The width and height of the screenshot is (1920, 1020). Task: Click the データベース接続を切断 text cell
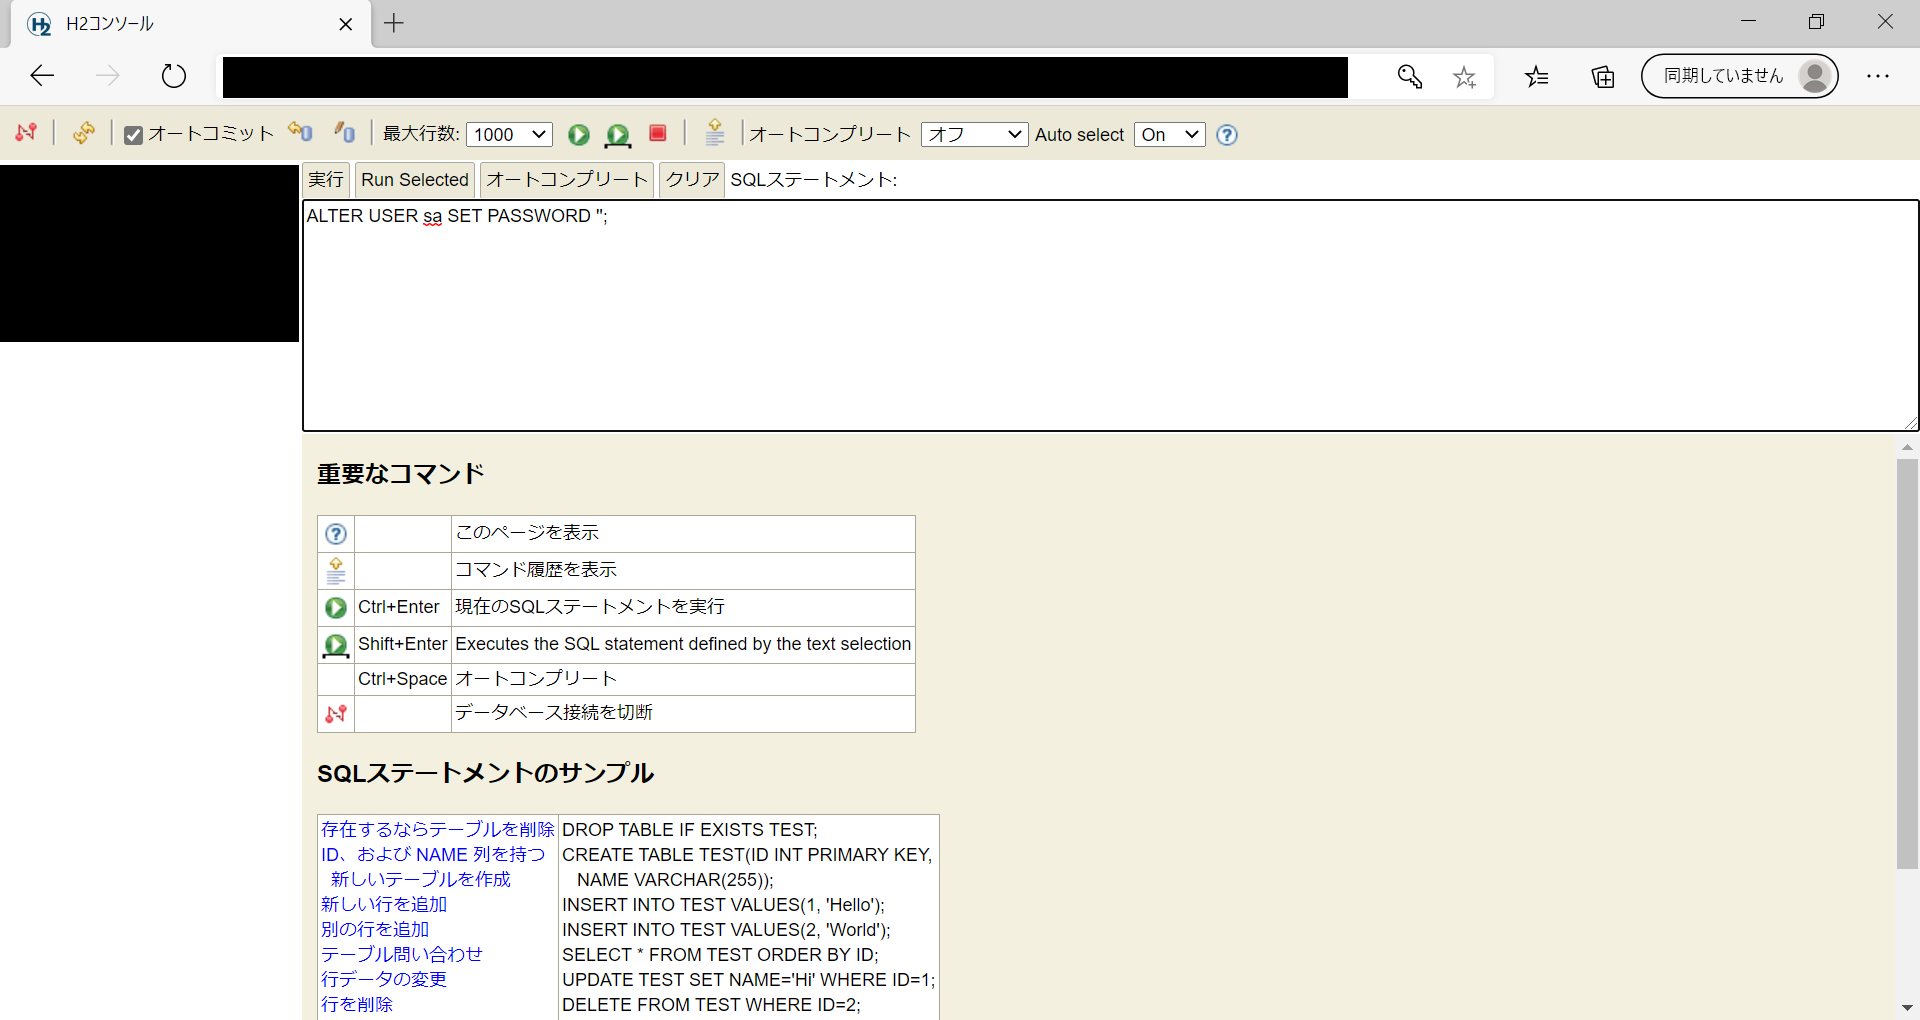coord(683,713)
